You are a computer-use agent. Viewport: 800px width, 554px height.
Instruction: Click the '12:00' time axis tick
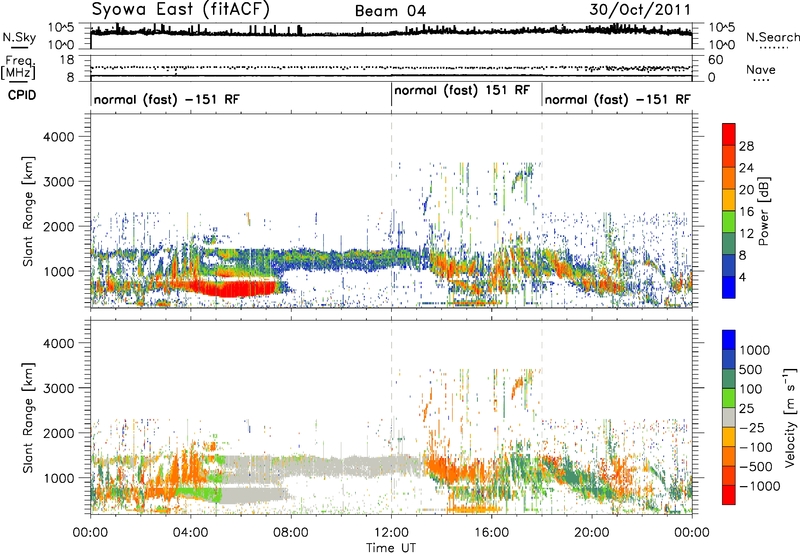[391, 533]
